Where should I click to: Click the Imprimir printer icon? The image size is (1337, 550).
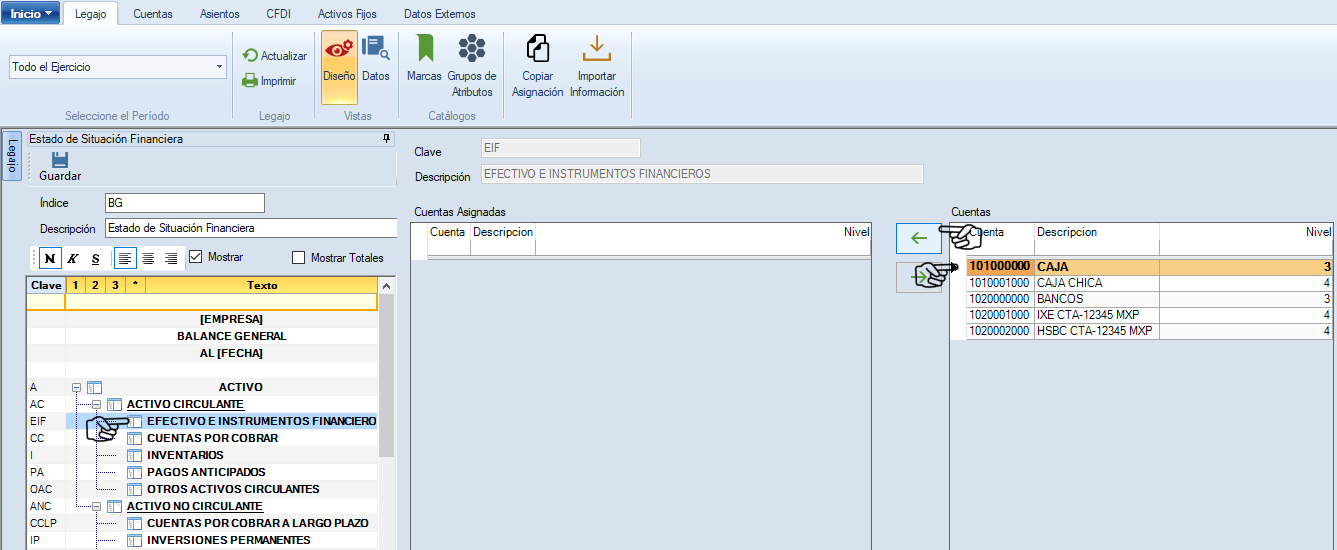pos(251,81)
